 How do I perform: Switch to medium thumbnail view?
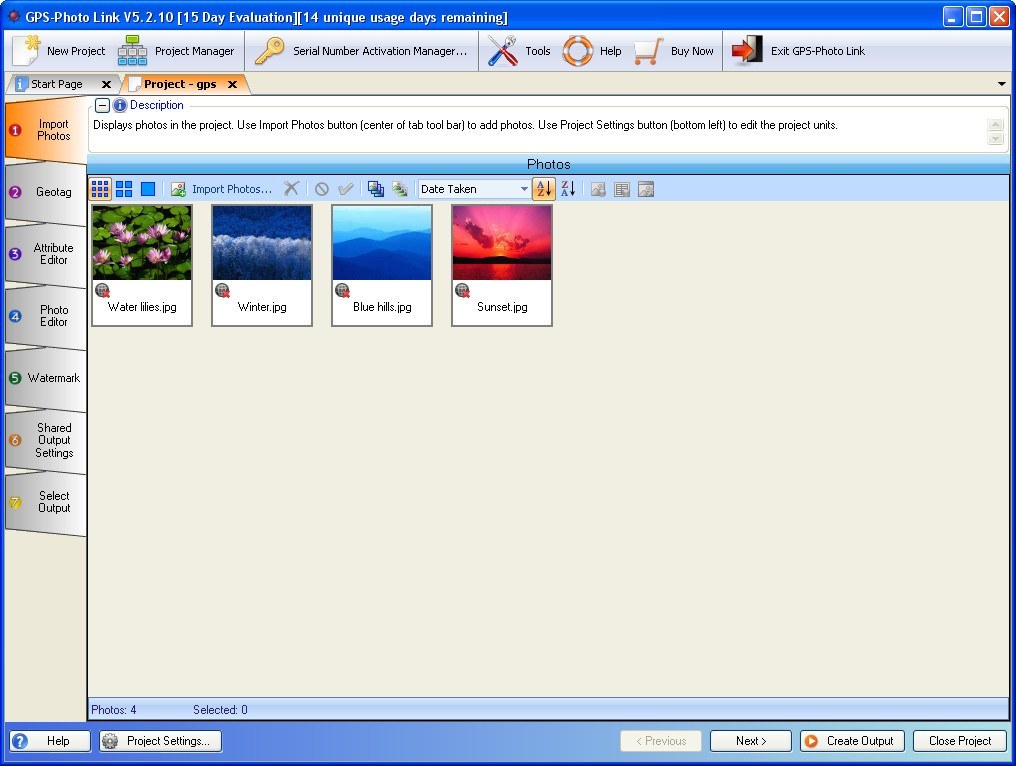(x=124, y=189)
